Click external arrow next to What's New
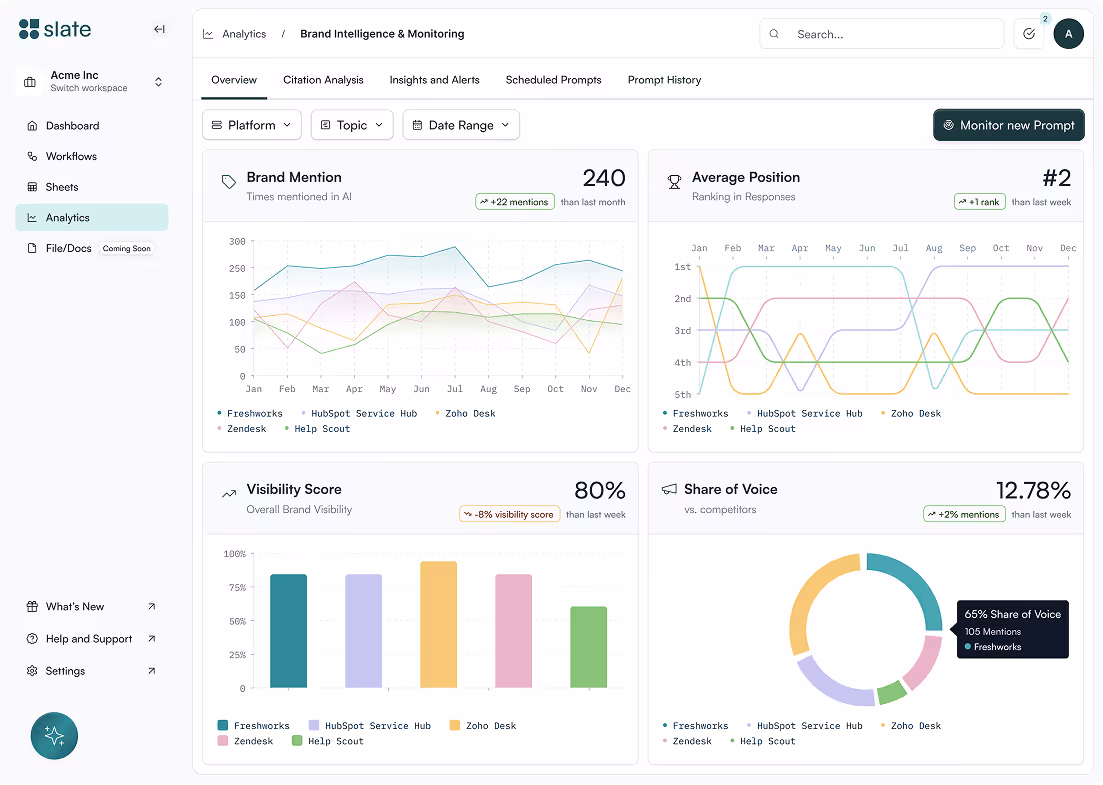The width and height of the screenshot is (1103, 785). [151, 606]
